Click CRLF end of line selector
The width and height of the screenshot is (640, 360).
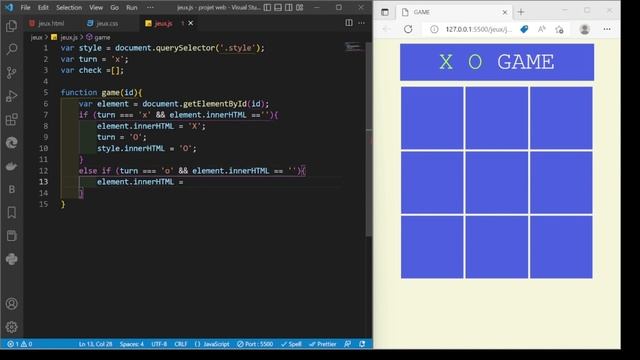tap(180, 344)
